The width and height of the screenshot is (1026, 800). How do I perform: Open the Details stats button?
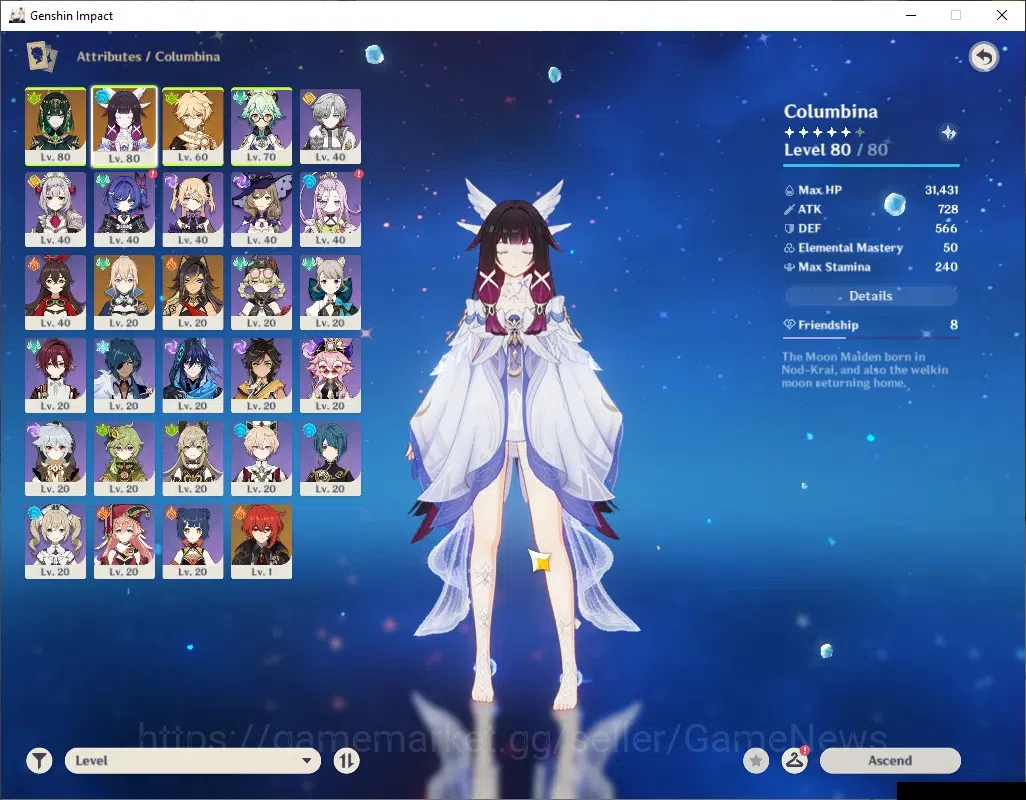871,296
